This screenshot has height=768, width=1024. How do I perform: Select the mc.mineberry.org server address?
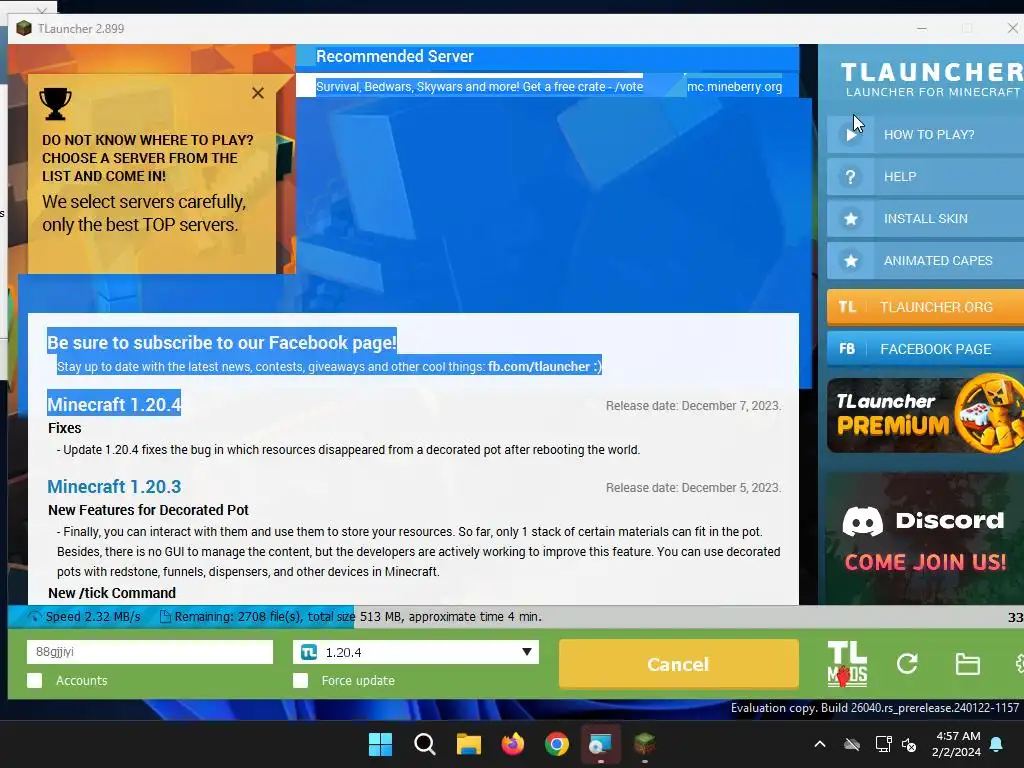(734, 87)
